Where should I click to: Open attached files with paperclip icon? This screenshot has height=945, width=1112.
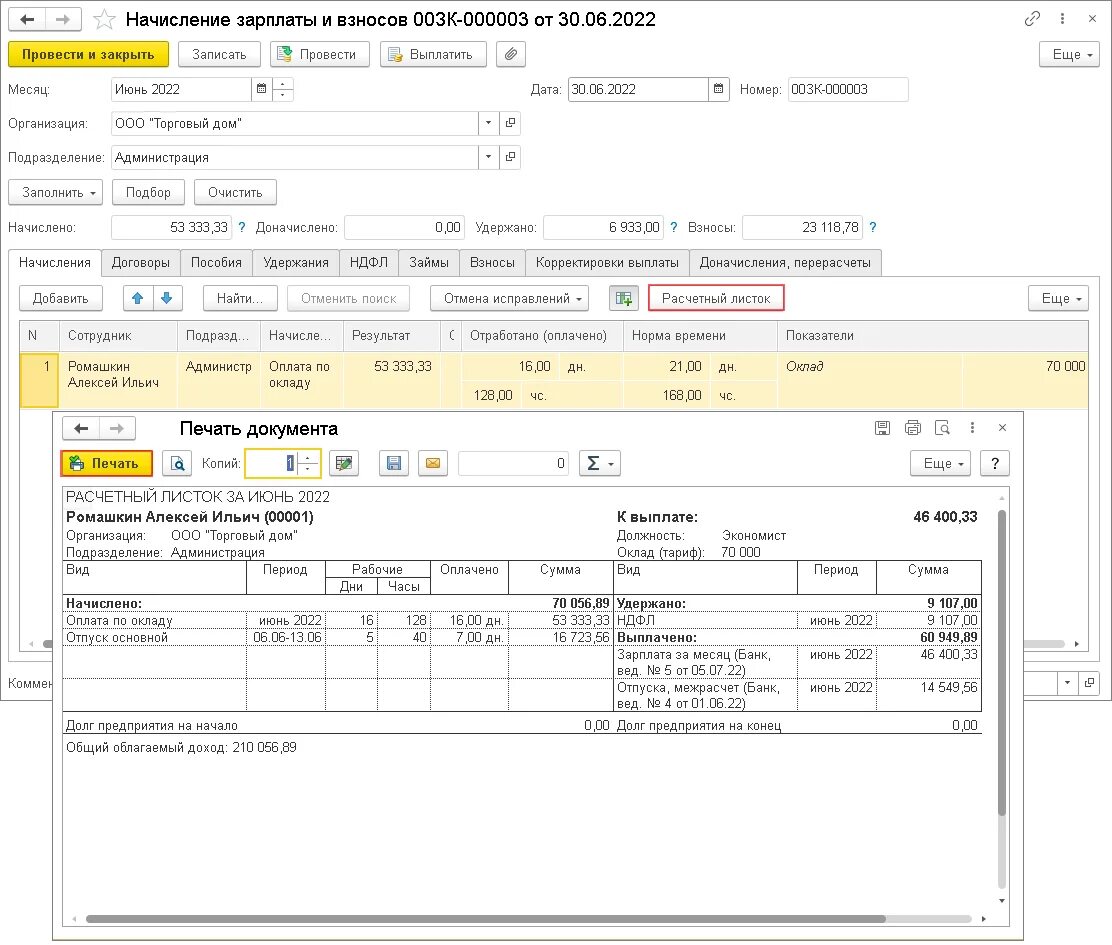[511, 54]
